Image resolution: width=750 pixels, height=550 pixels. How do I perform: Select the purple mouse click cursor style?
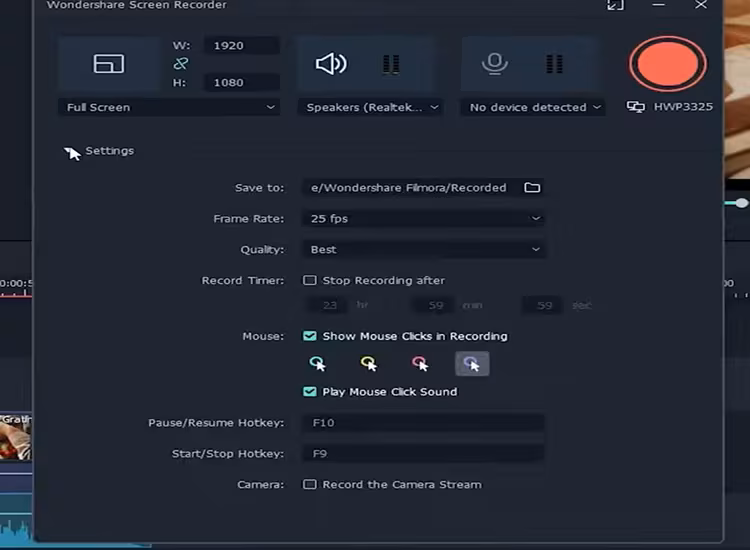[472, 363]
